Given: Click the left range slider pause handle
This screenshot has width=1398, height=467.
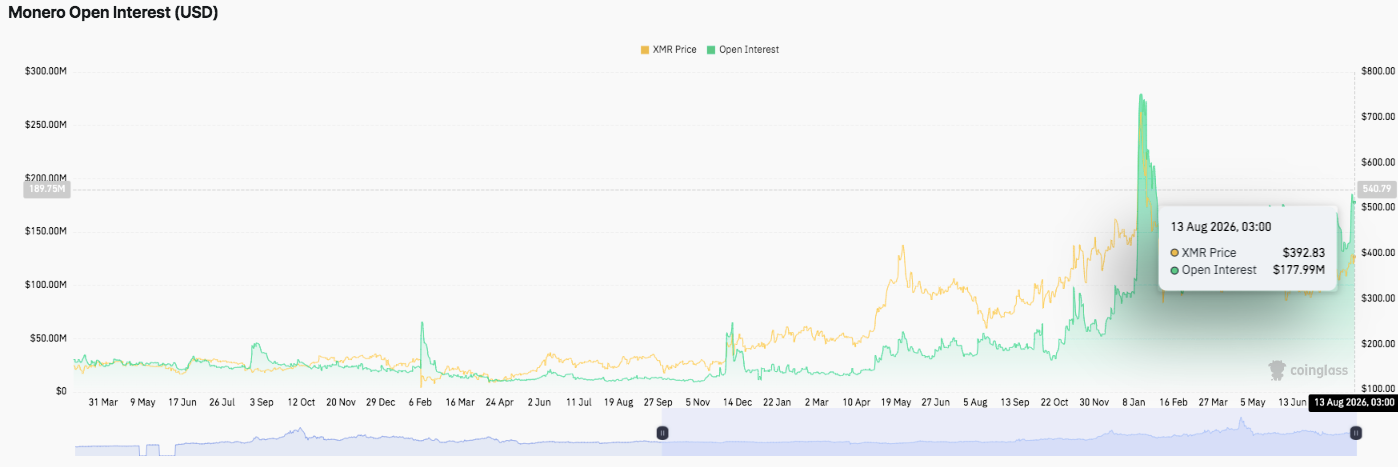Looking at the screenshot, I should pyautogui.click(x=662, y=432).
